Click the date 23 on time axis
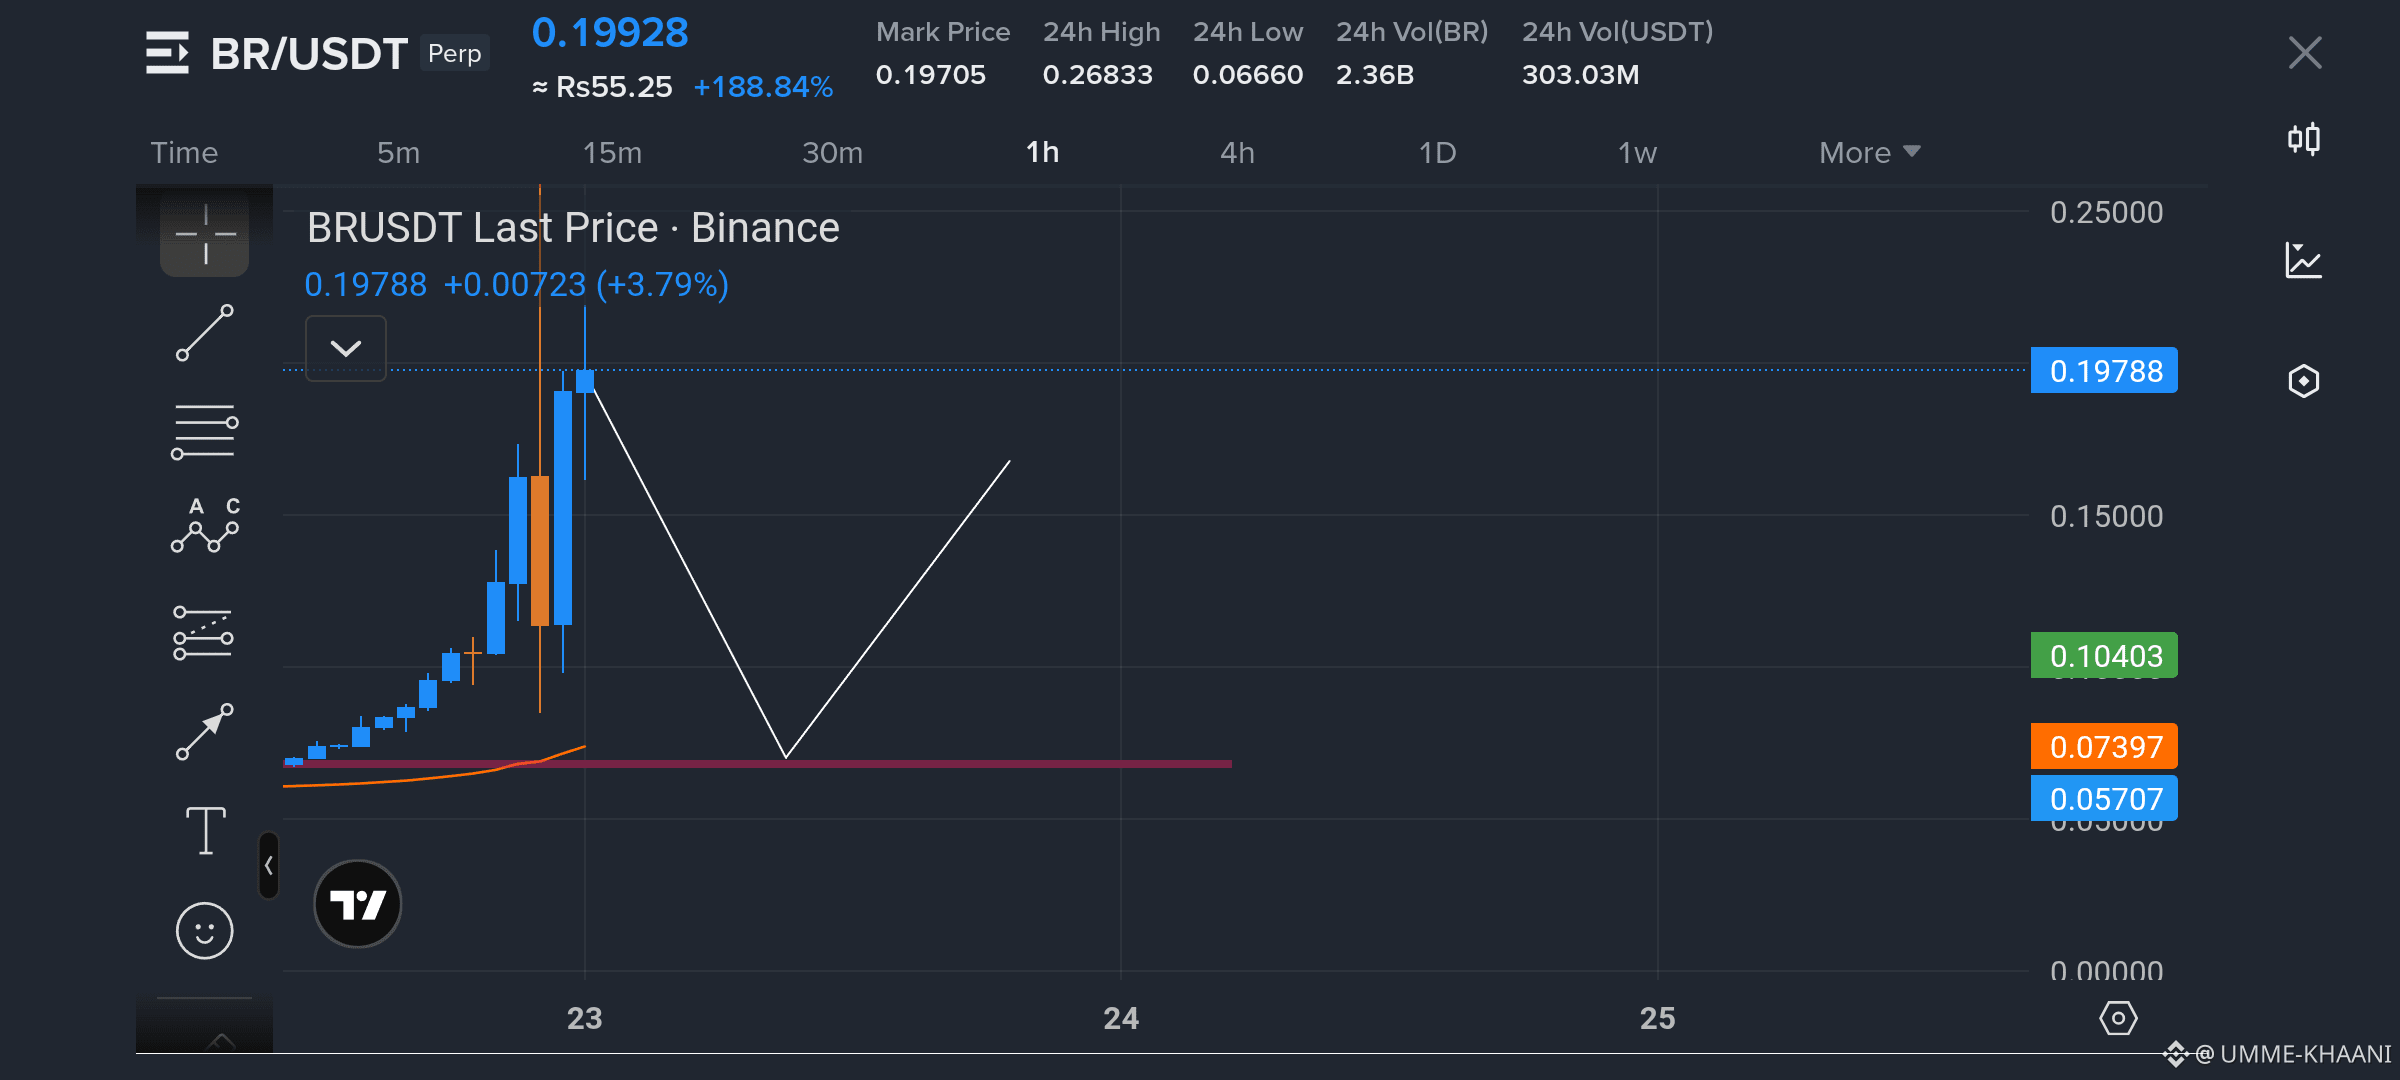The width and height of the screenshot is (2400, 1080). (584, 1018)
